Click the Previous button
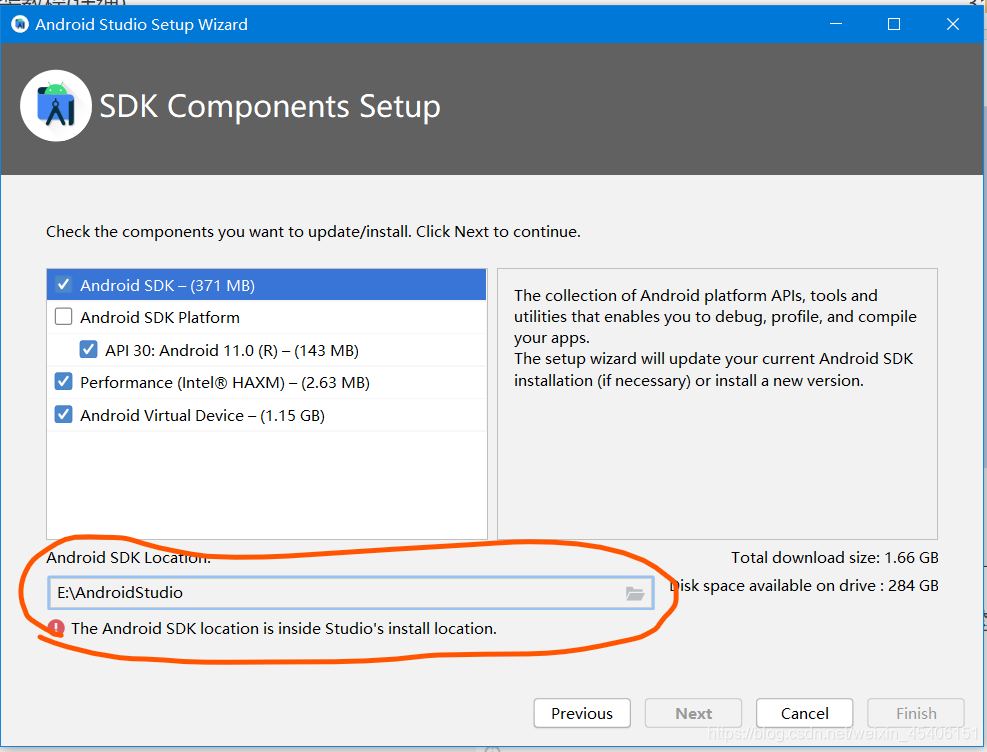 [582, 713]
